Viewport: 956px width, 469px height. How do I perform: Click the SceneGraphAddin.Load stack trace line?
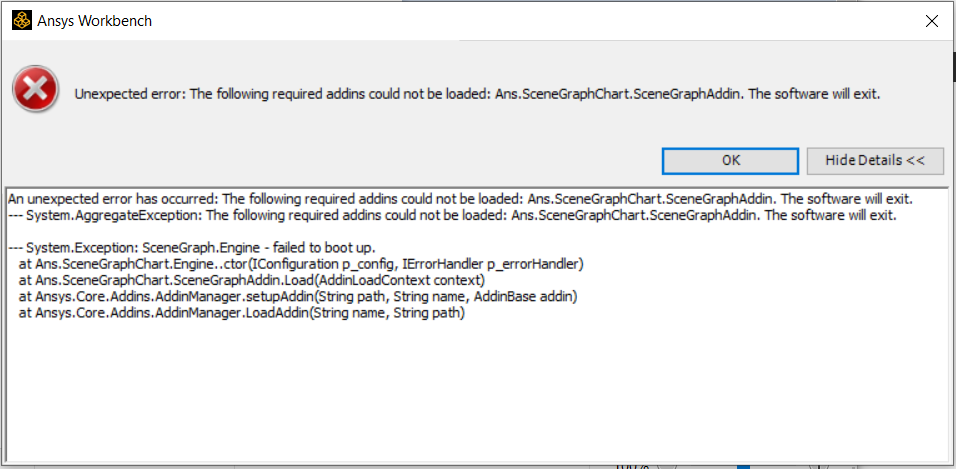pos(251,281)
